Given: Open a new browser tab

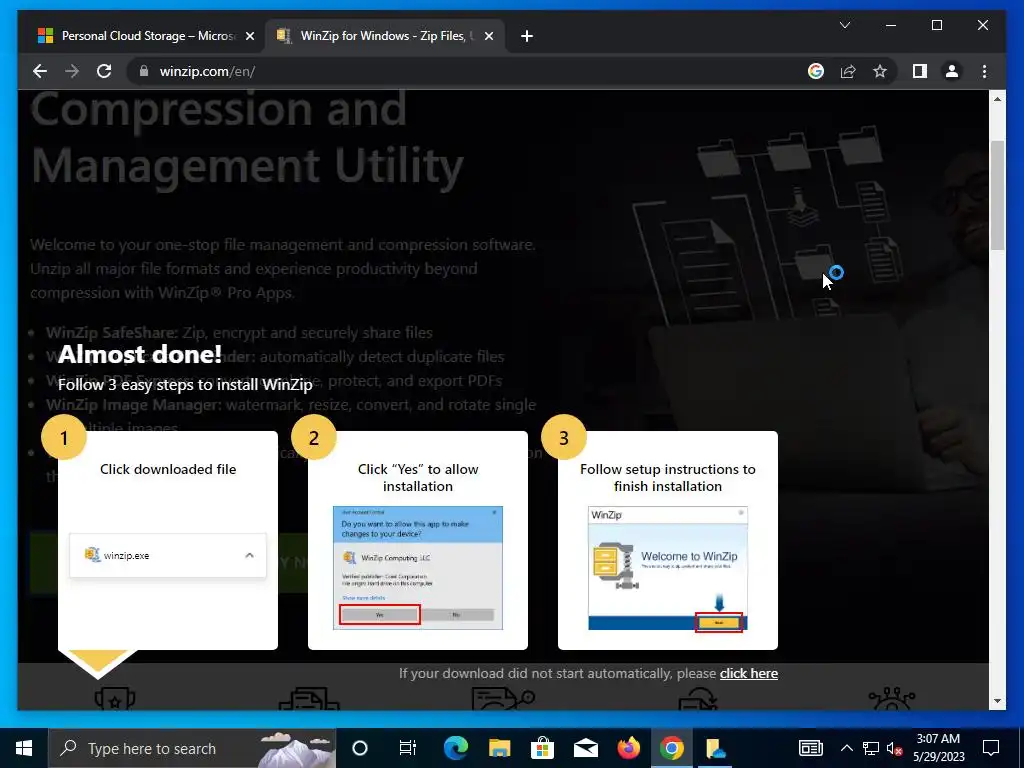Looking at the screenshot, I should click(527, 36).
